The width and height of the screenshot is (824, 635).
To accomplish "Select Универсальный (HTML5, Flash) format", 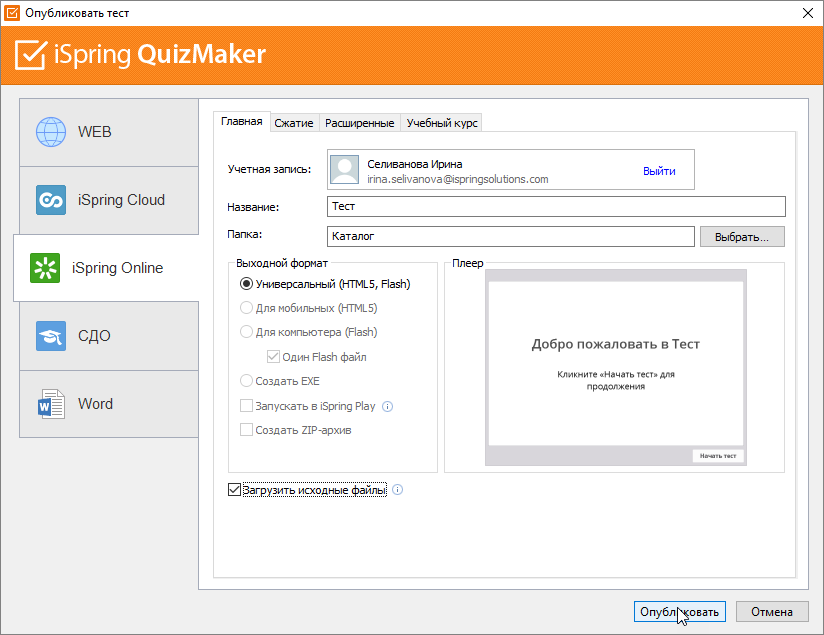I will point(246,284).
